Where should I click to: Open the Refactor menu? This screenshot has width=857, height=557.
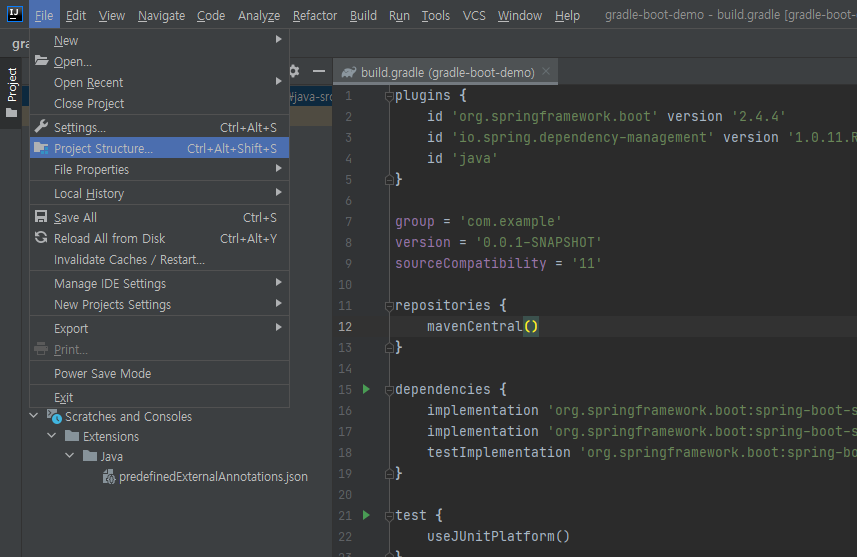[x=315, y=15]
